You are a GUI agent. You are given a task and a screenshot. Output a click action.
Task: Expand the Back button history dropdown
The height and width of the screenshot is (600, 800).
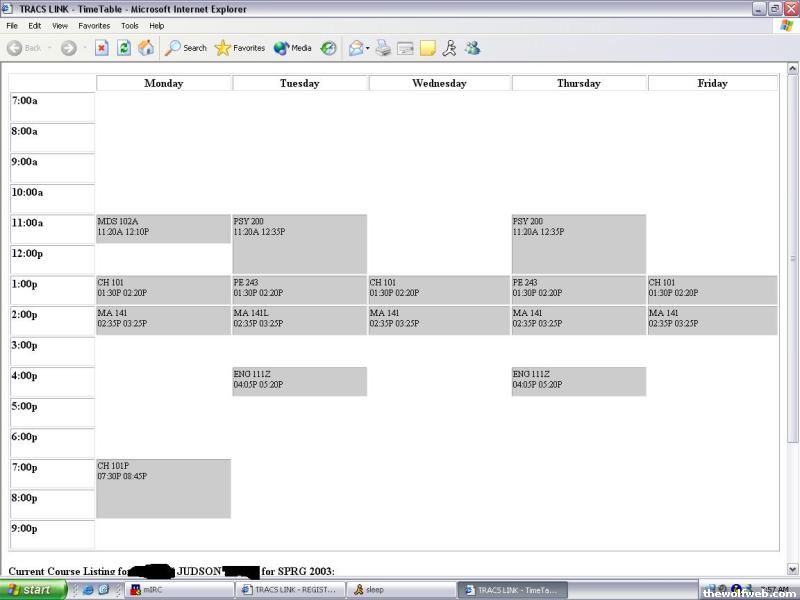[50, 48]
